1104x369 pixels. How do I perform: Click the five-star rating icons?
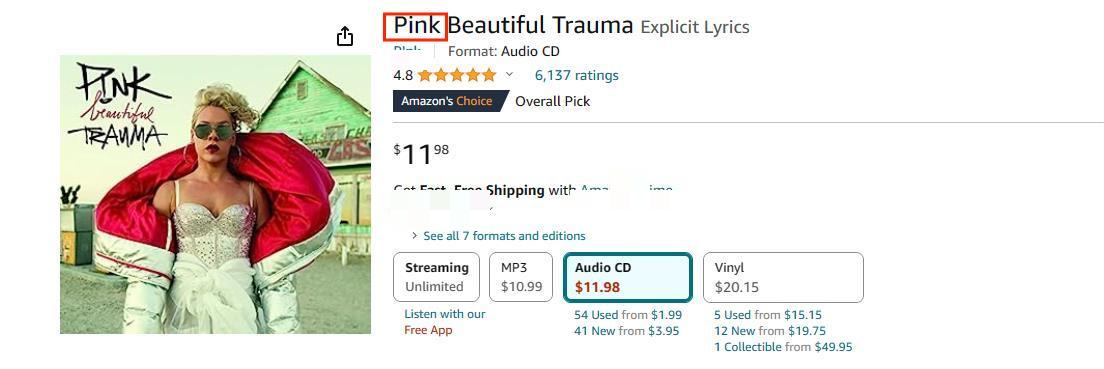click(457, 75)
